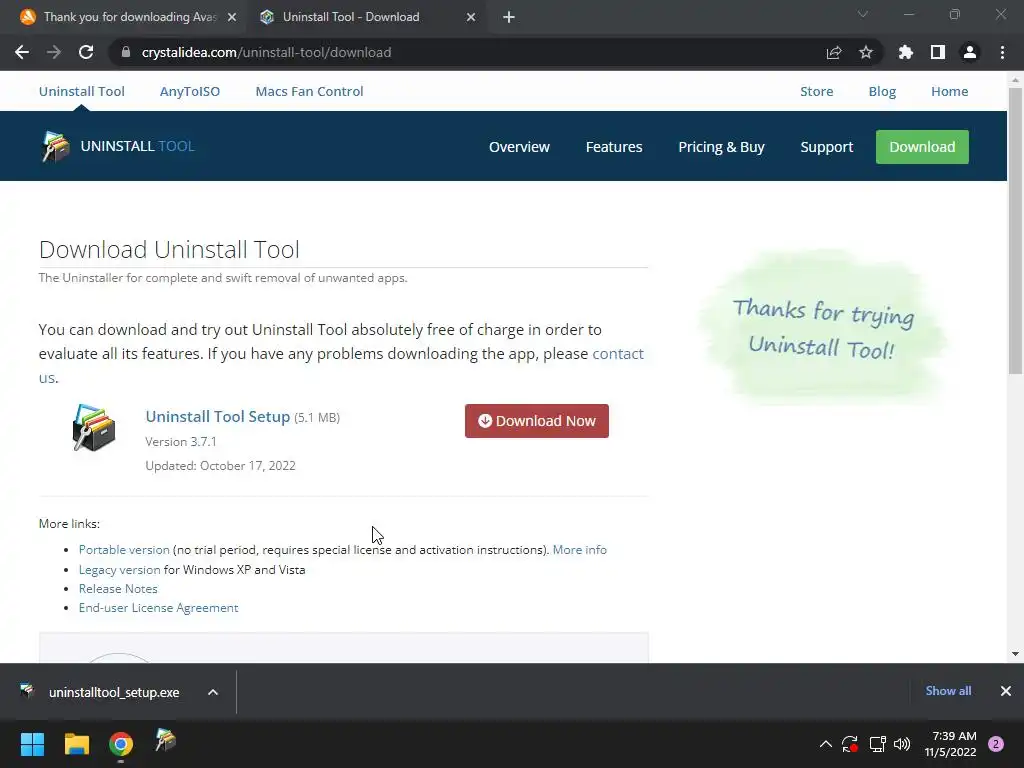Click the toolbox setup icon
The width and height of the screenshot is (1024, 768).
point(94,428)
